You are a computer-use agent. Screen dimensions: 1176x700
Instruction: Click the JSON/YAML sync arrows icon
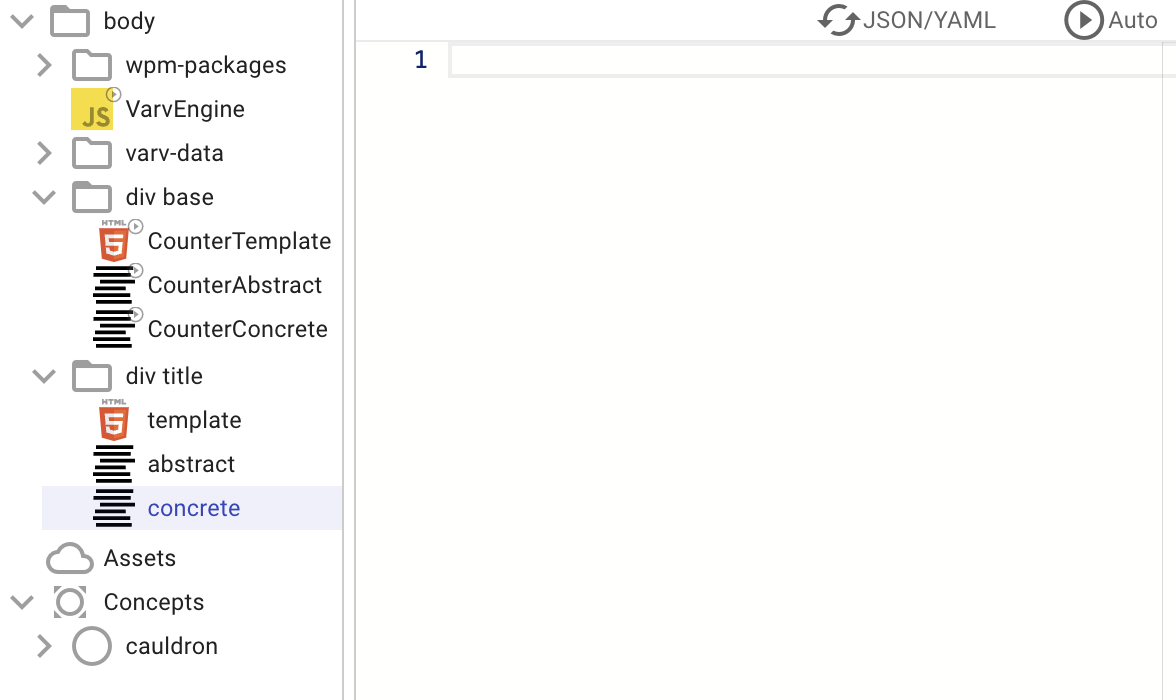coord(838,20)
